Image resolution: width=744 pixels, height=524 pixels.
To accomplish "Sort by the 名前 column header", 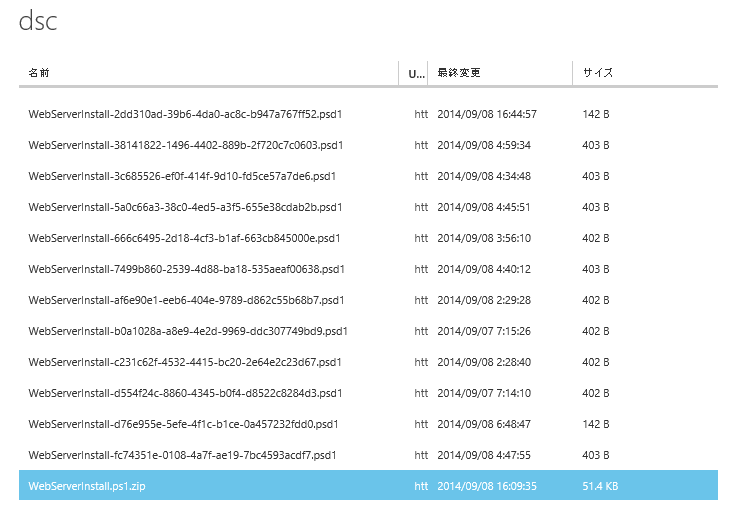I will (39, 73).
